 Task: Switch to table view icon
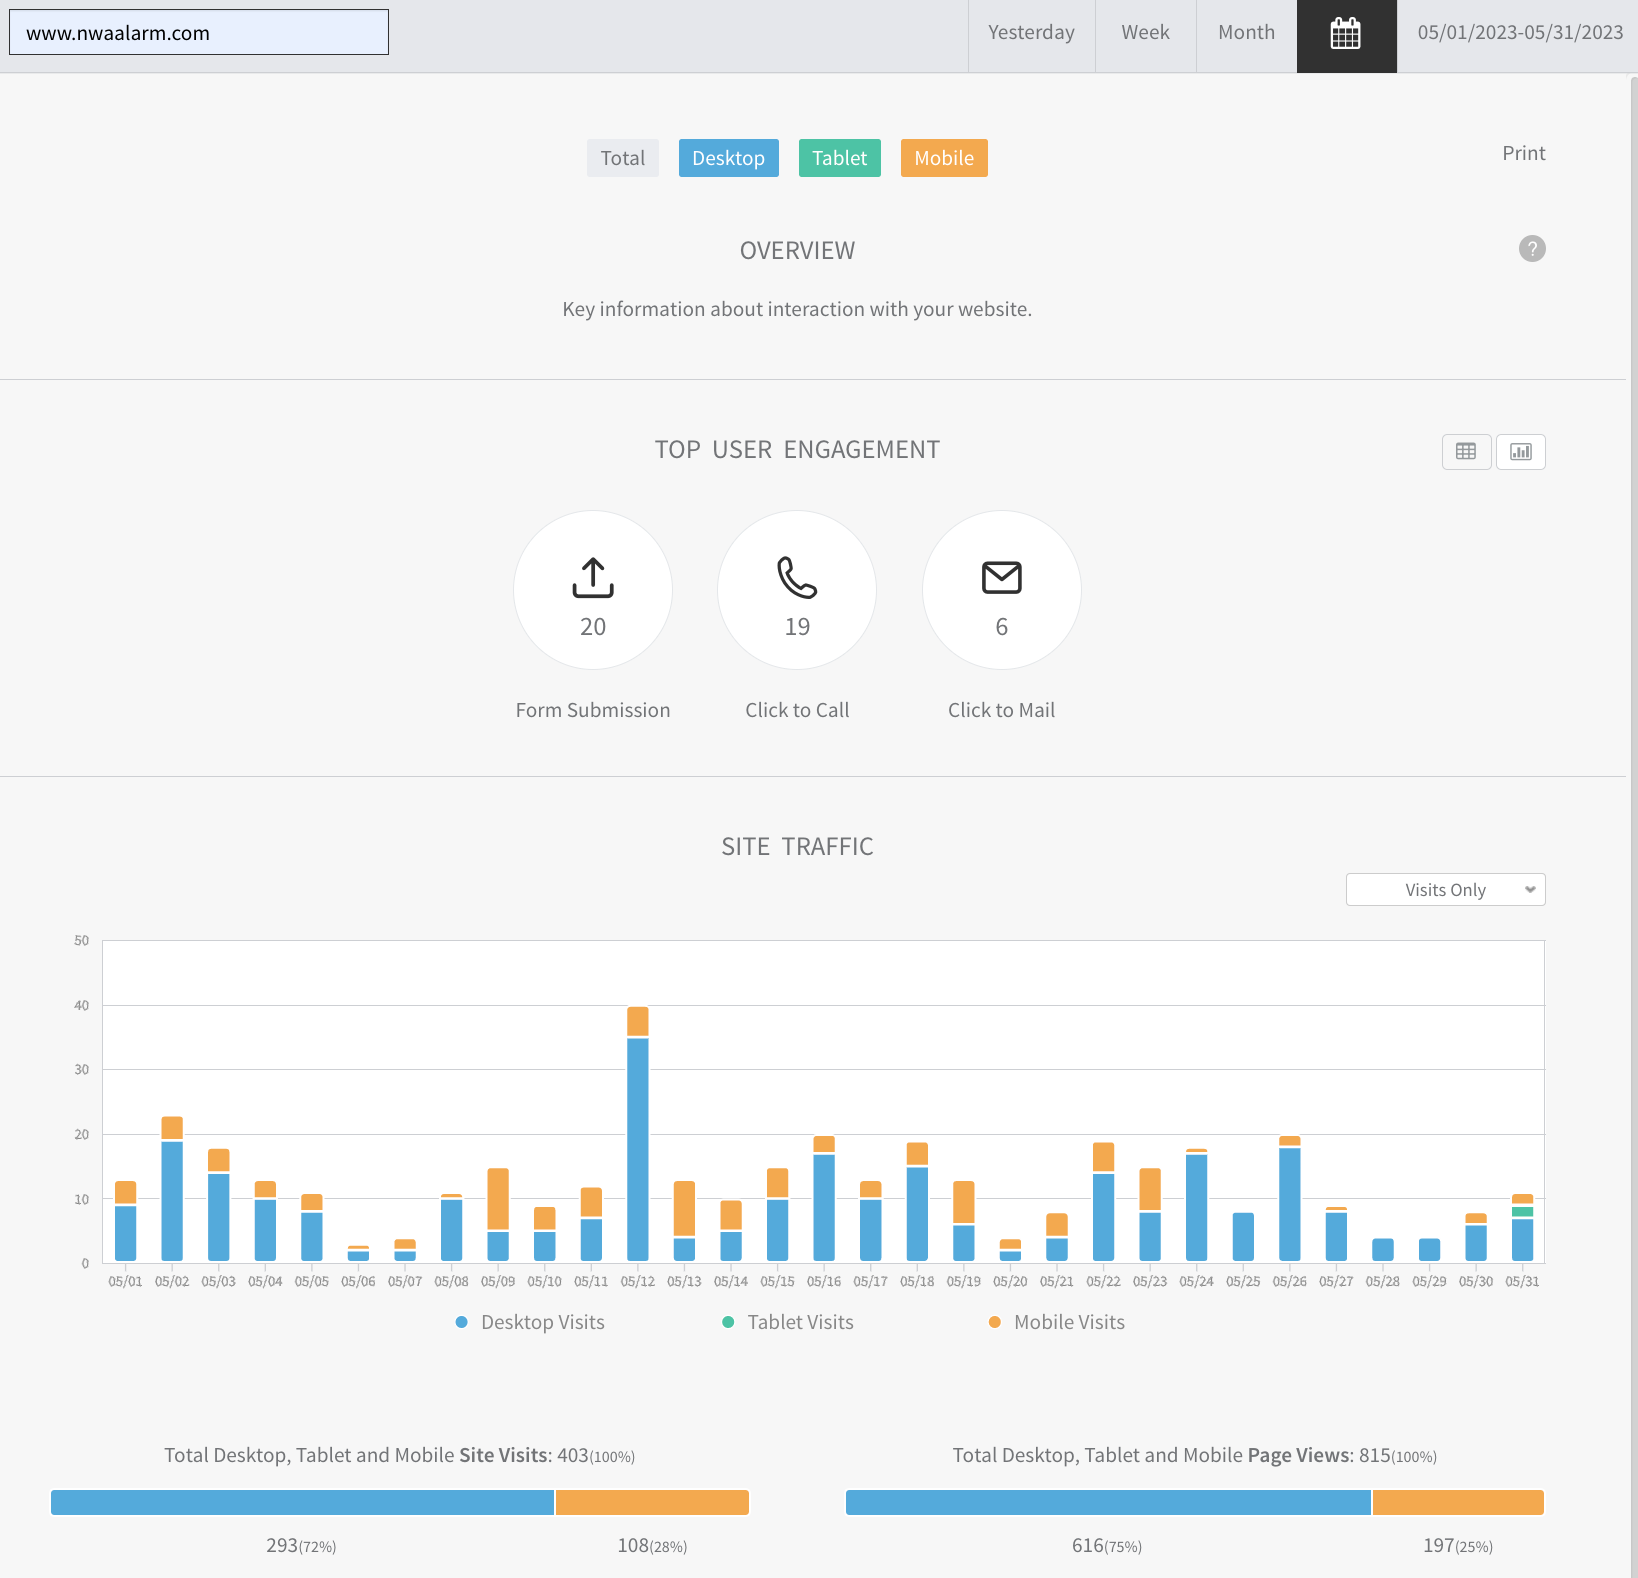[x=1466, y=452]
